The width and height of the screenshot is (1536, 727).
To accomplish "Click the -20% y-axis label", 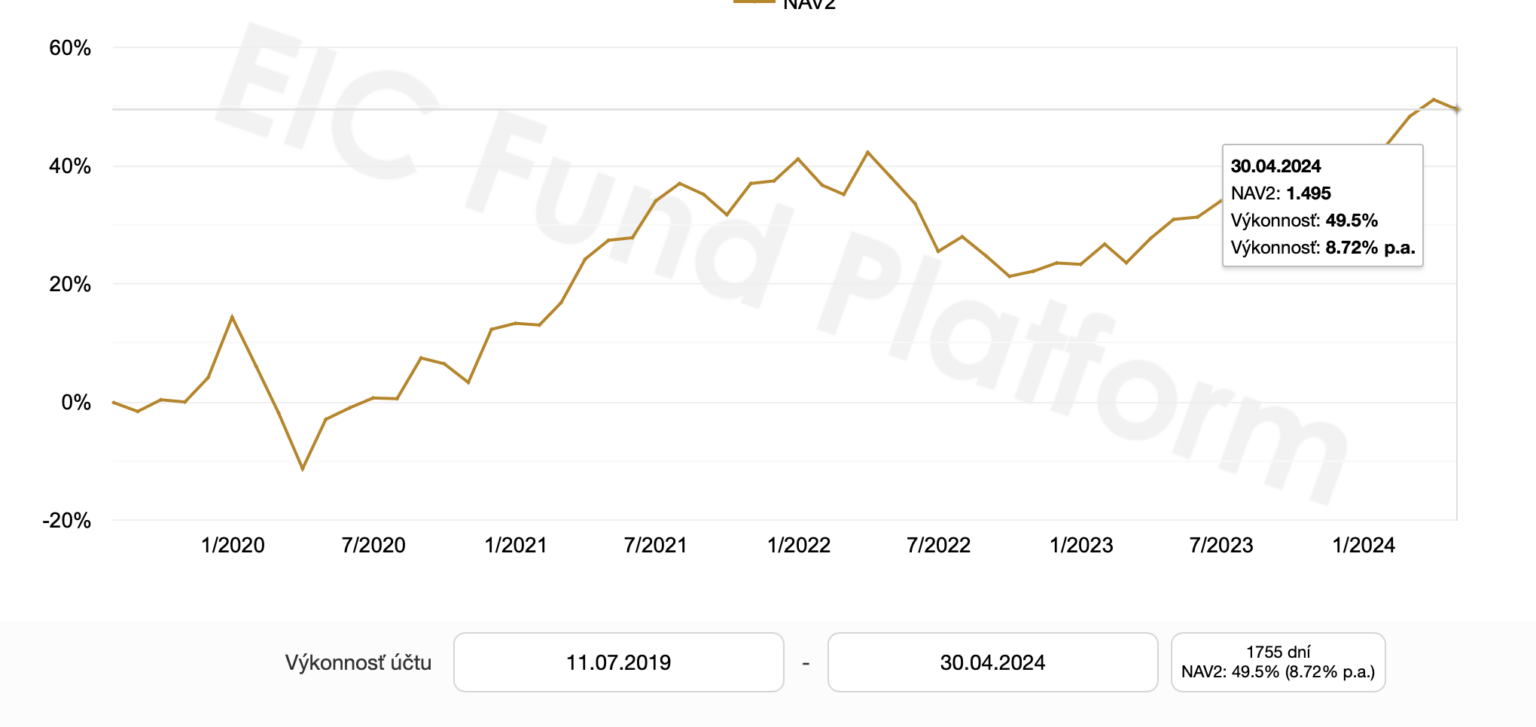I will [x=67, y=521].
